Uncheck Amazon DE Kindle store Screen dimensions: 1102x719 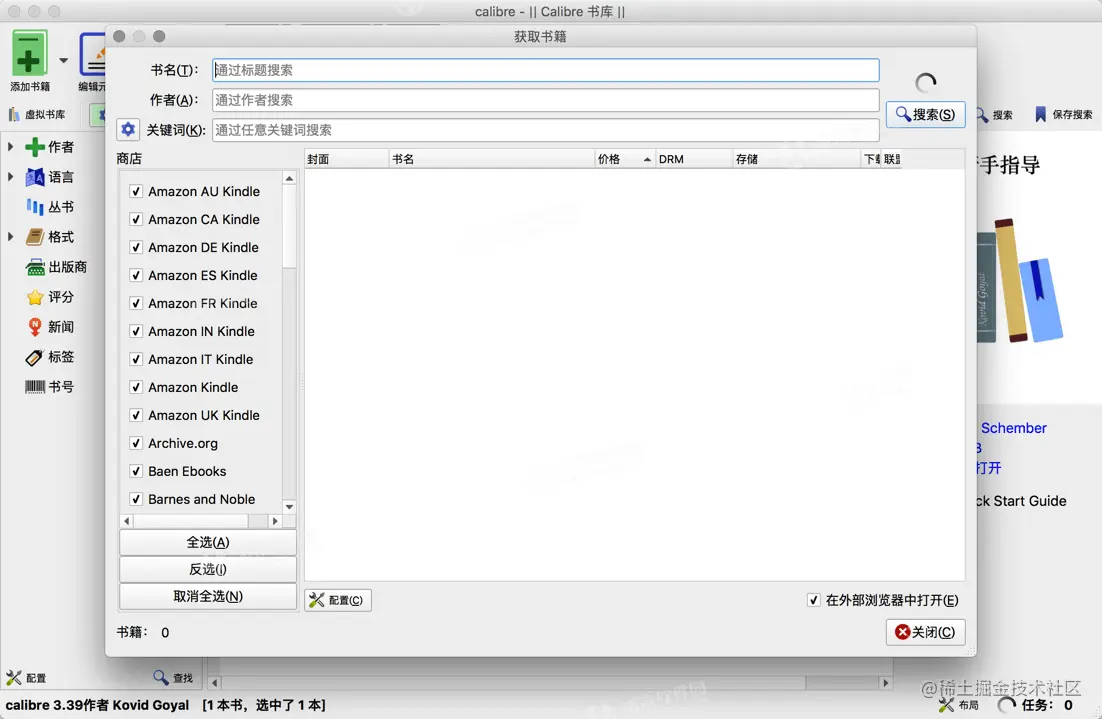136,247
